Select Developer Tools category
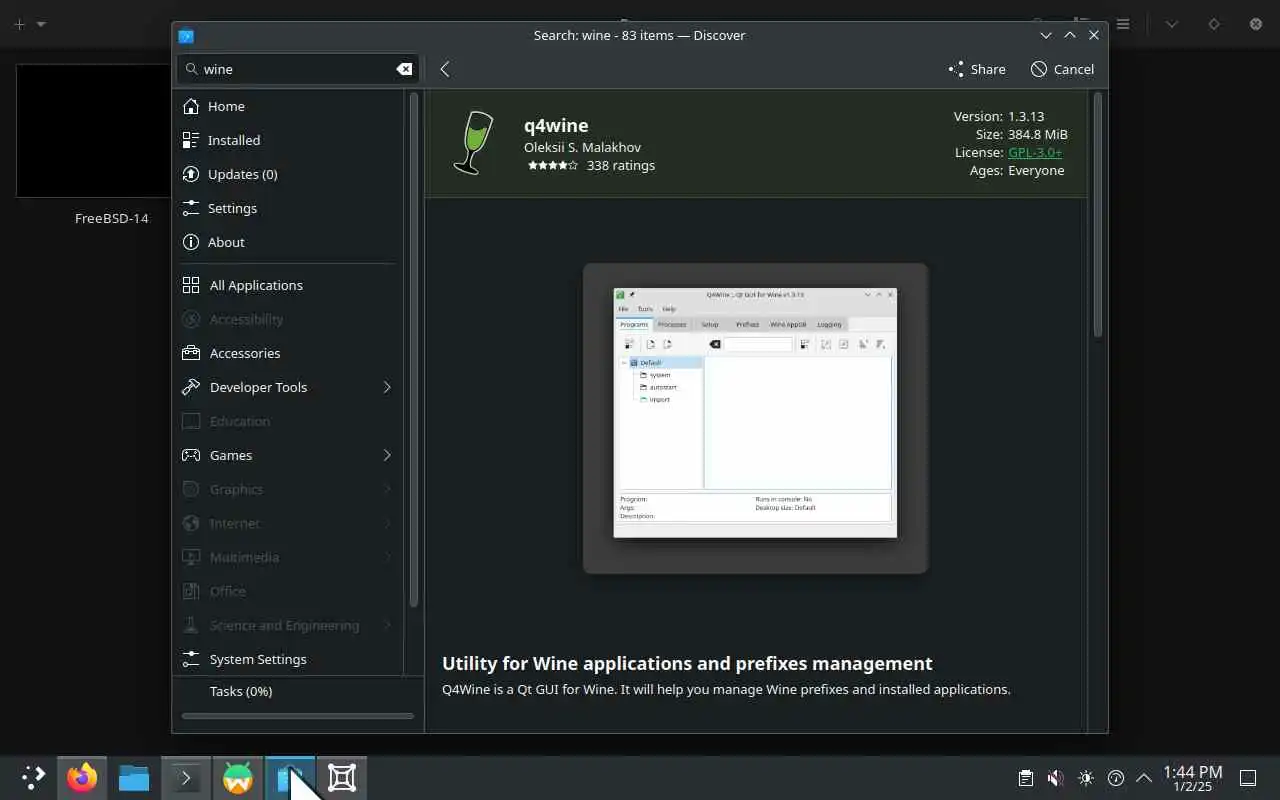This screenshot has height=800, width=1280. point(290,387)
